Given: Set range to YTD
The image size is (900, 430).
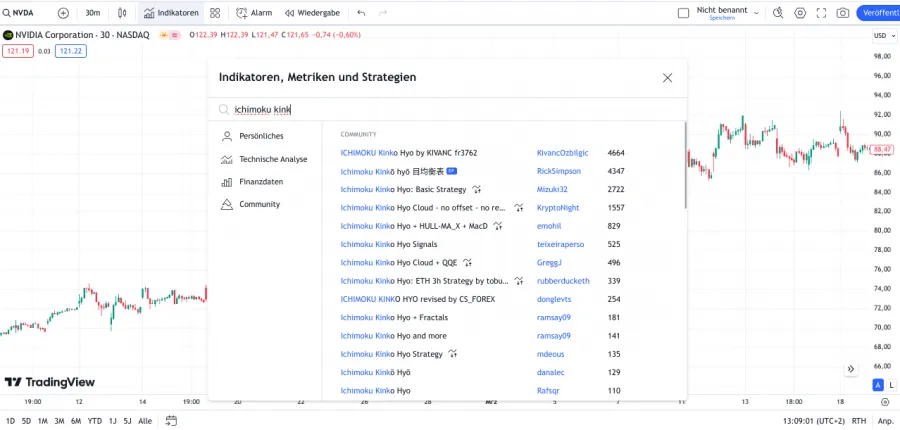Looking at the screenshot, I should point(95,421).
